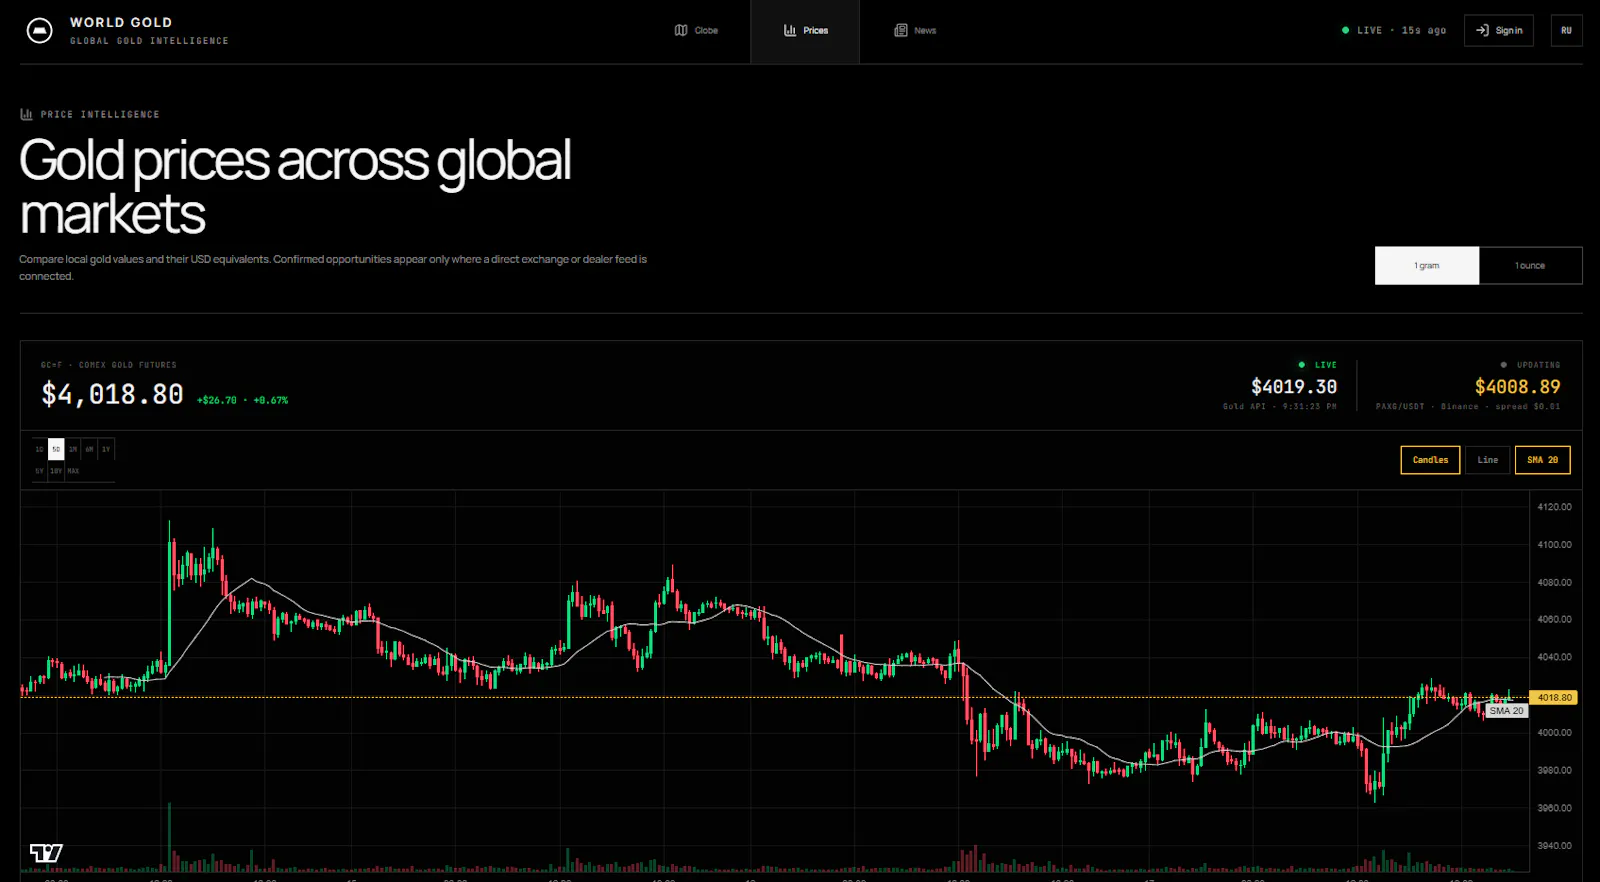
Task: Click the World Gold circular logo icon
Action: [x=39, y=31]
